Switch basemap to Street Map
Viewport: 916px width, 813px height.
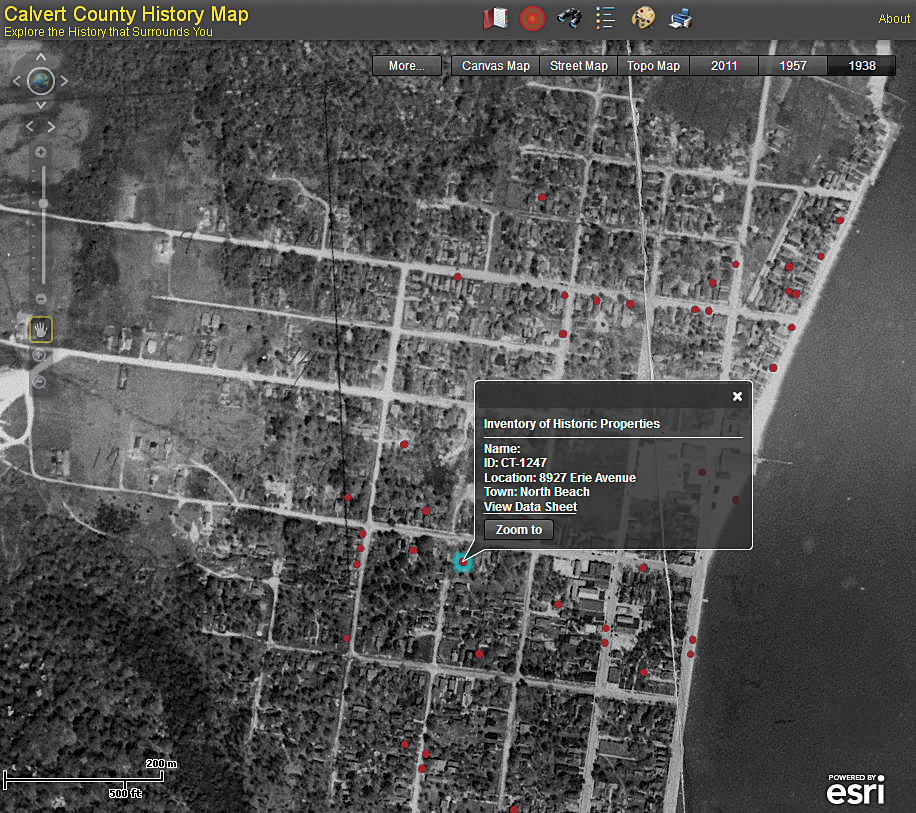coord(578,66)
